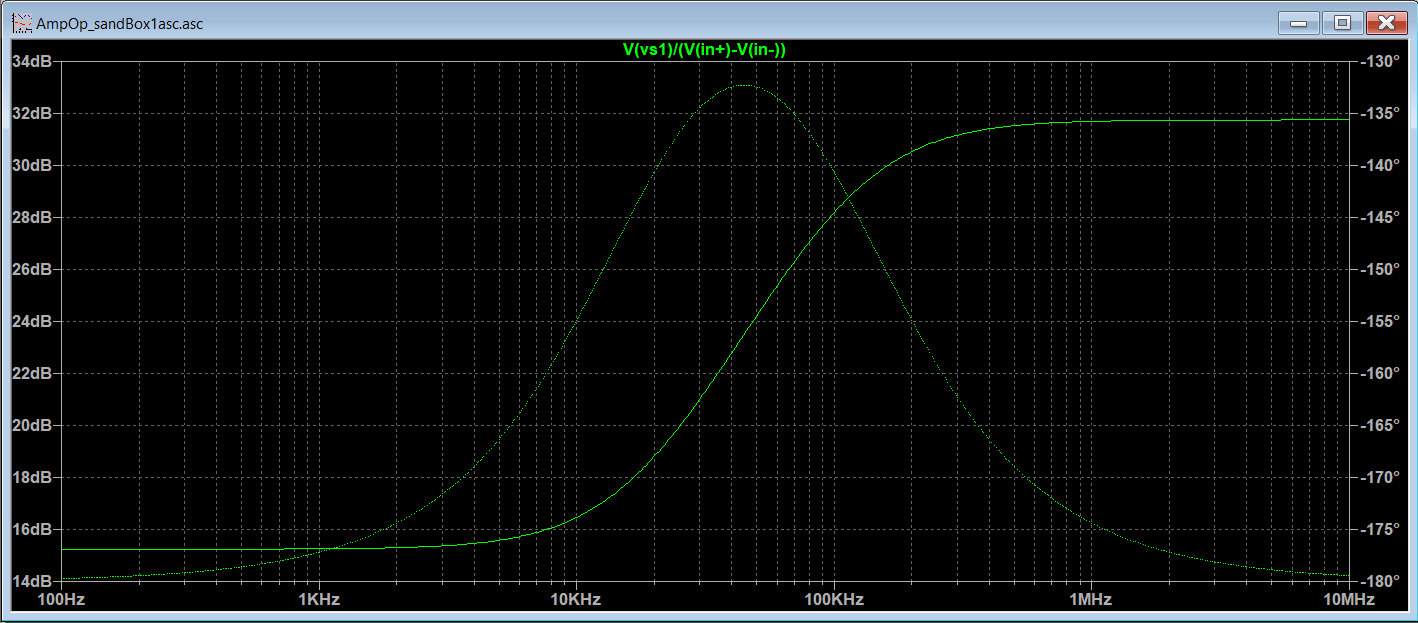1418x623 pixels.
Task: Click the 26dB left axis label
Action: click(x=32, y=270)
